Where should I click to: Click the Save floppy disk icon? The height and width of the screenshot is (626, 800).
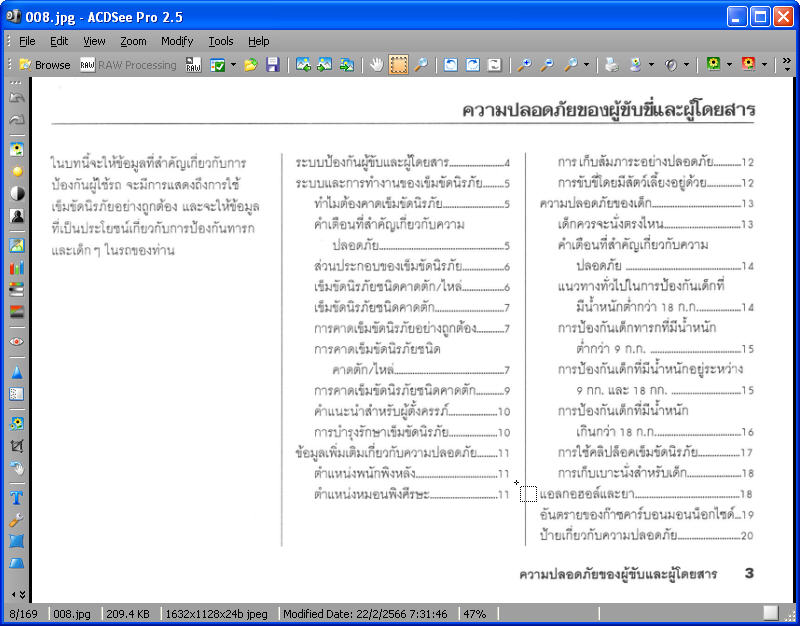(x=273, y=65)
